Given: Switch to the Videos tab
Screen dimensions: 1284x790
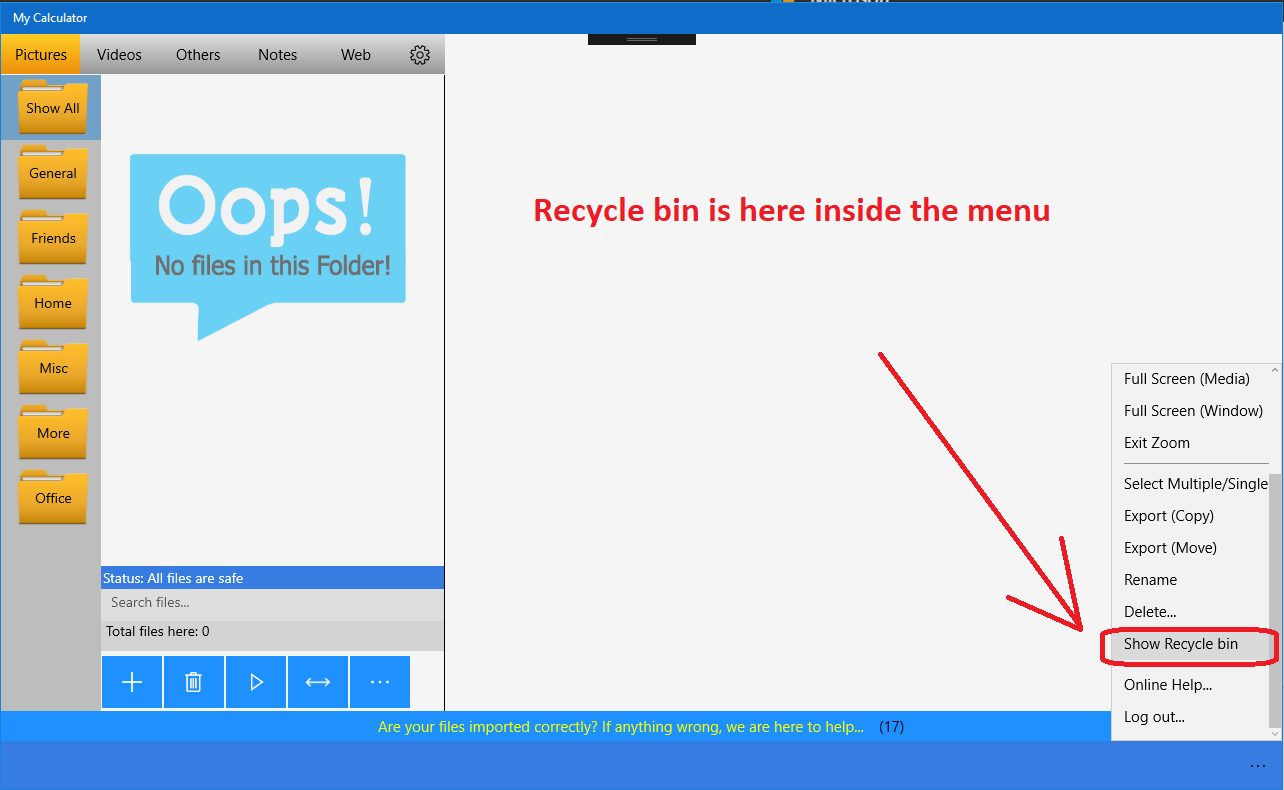Looking at the screenshot, I should point(119,55).
